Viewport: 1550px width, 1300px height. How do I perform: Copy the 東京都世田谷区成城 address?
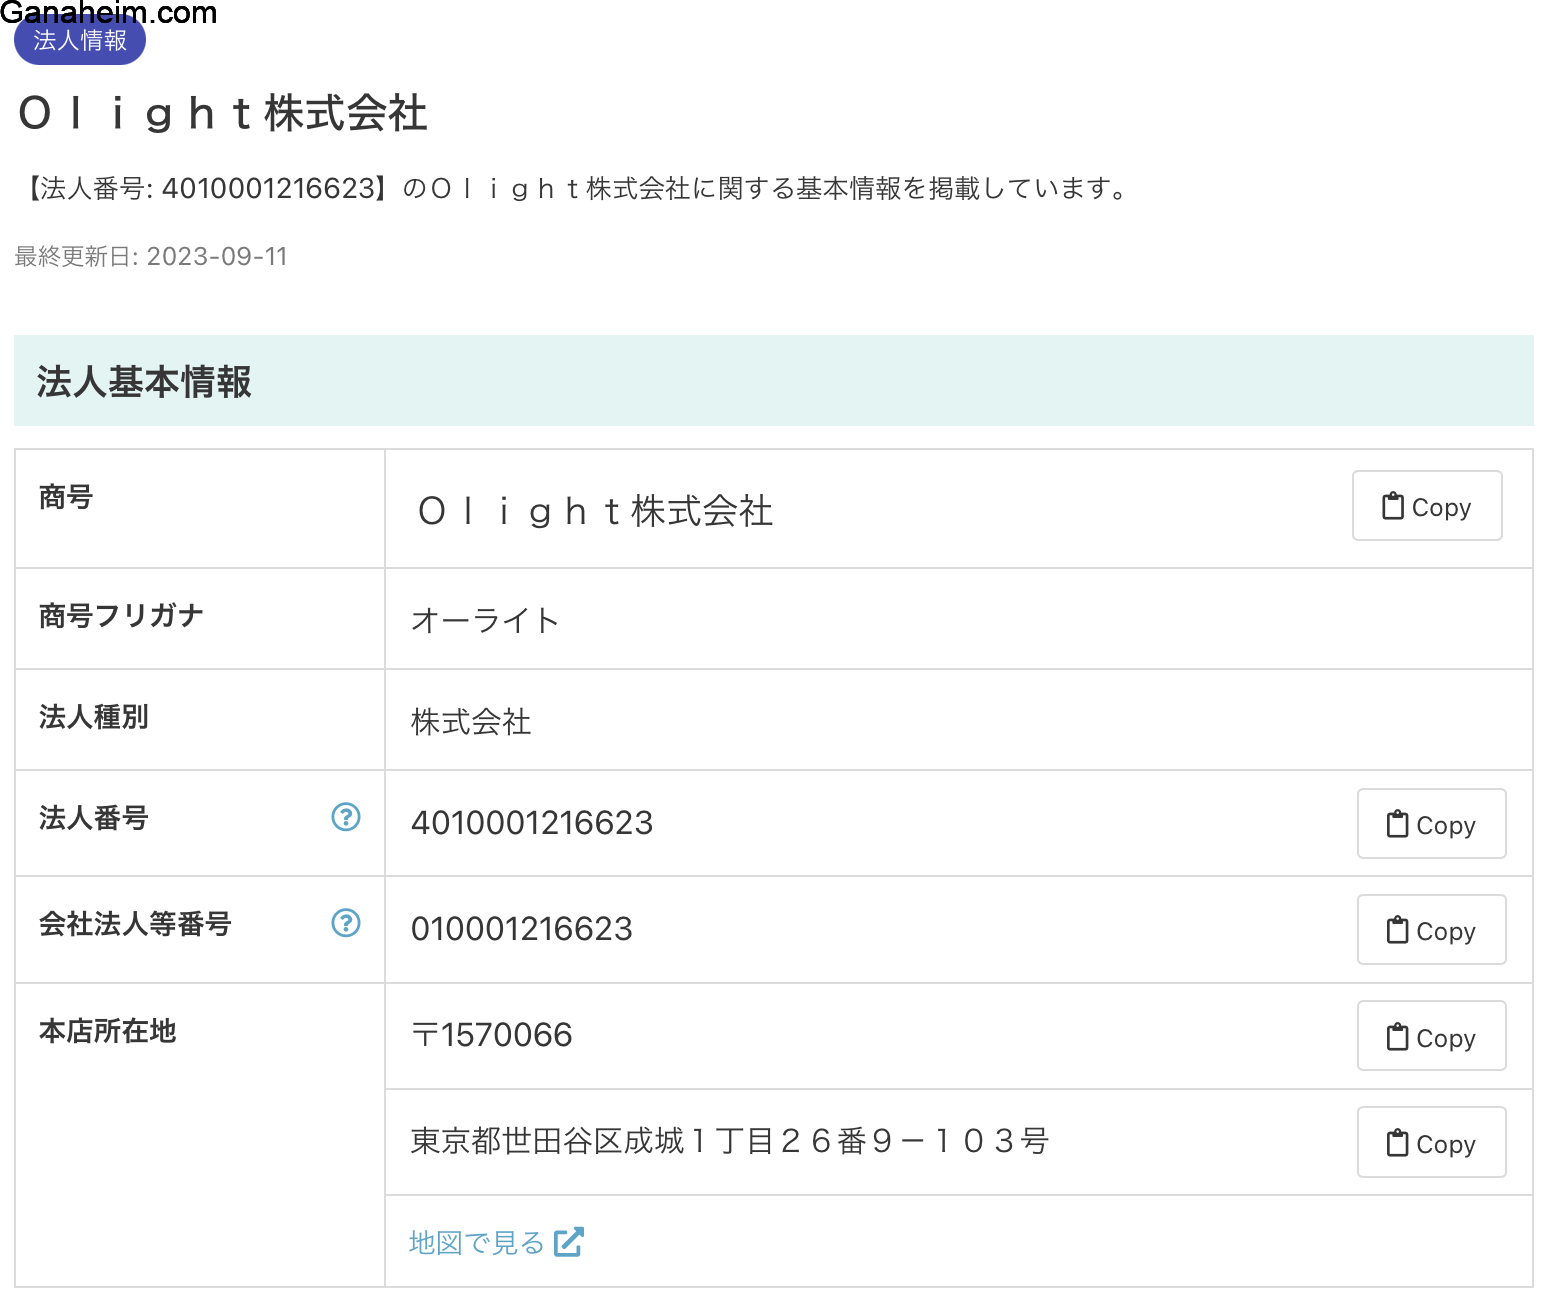1431,1142
